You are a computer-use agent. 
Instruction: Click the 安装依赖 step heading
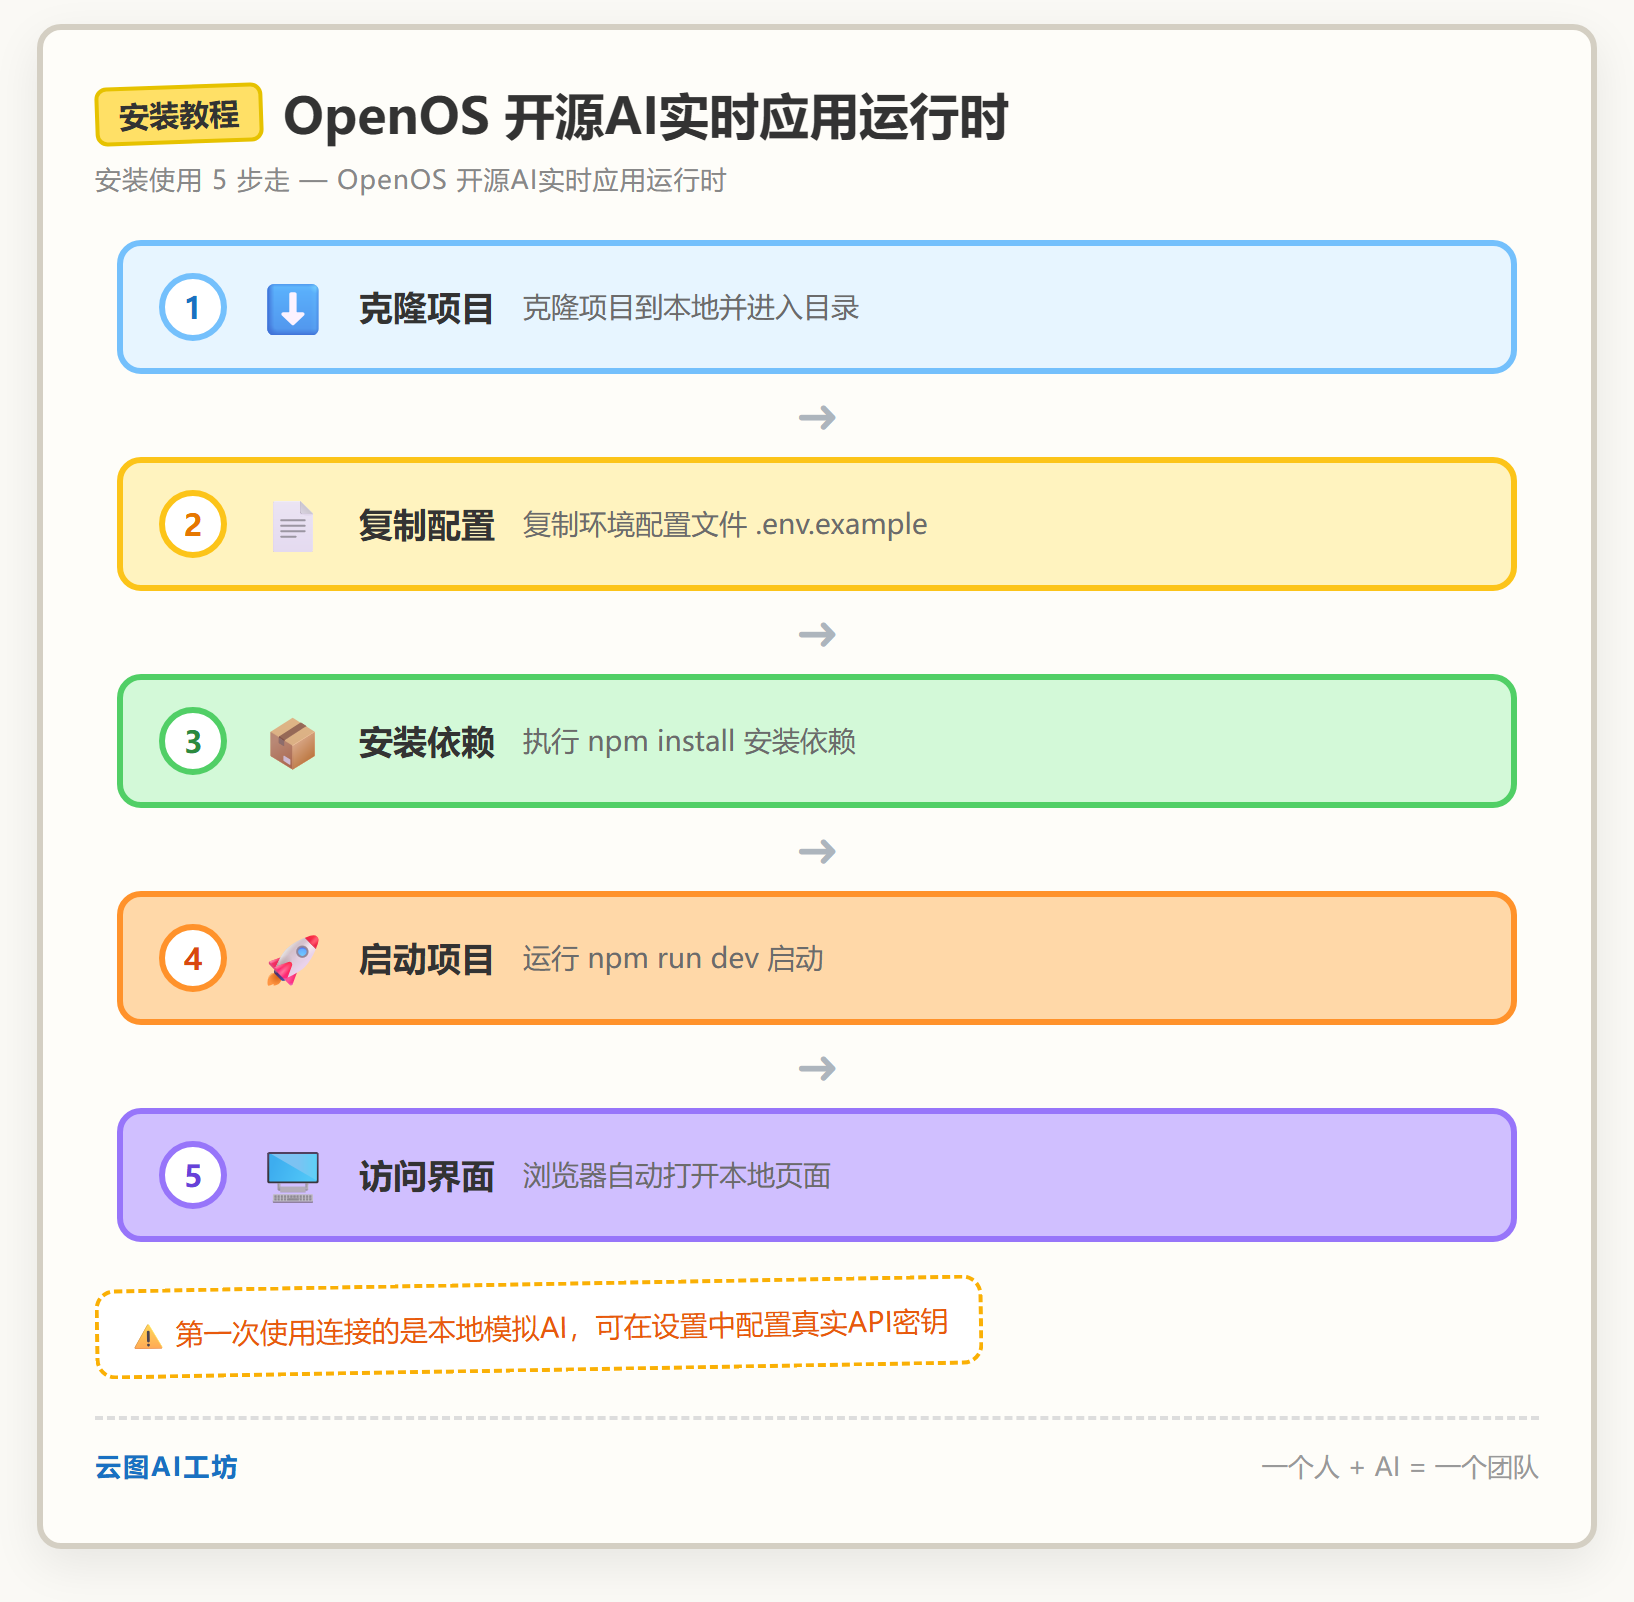[x=426, y=742]
